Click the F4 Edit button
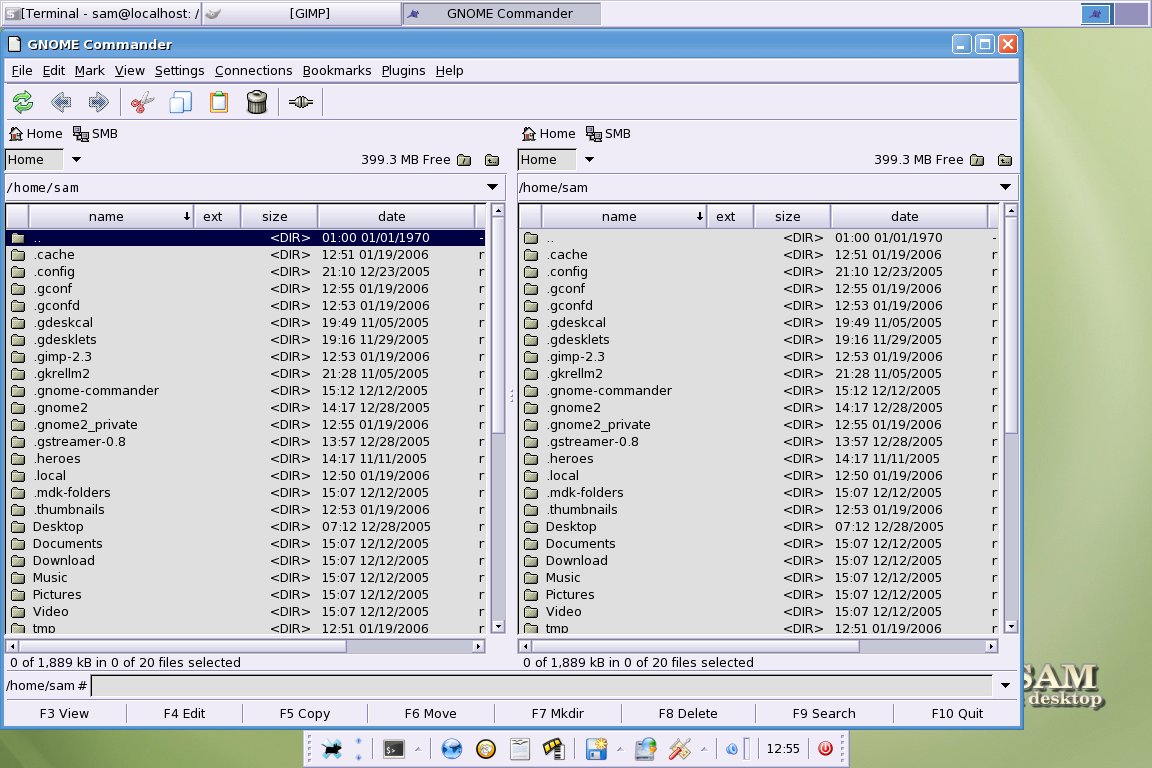Image resolution: width=1152 pixels, height=768 pixels. click(x=184, y=714)
